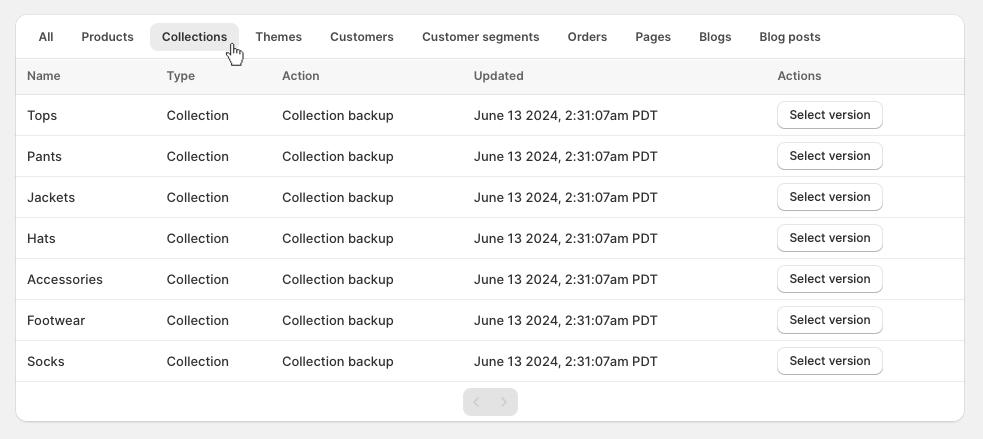Click the Actions column header
Screen dimensions: 983x439
799,76
